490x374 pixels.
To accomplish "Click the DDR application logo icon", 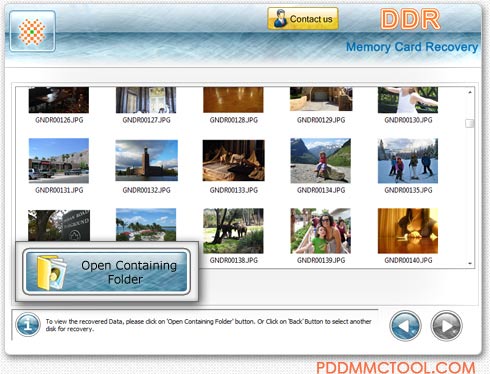I will (32, 31).
